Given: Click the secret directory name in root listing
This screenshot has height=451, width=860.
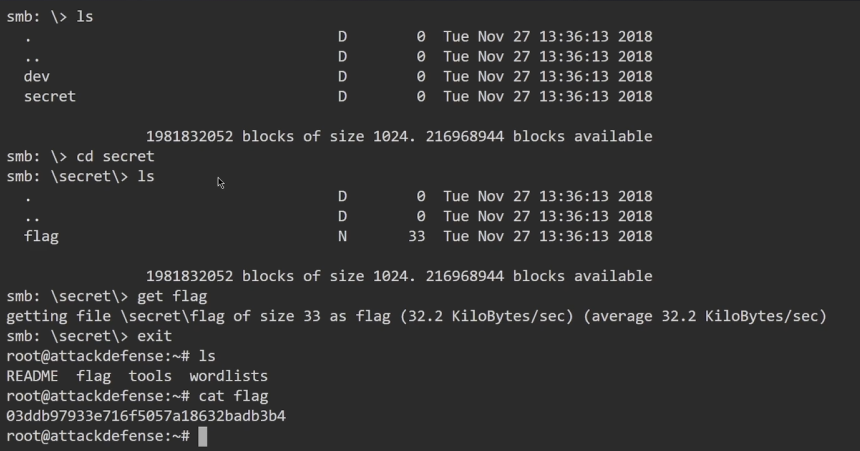Looking at the screenshot, I should (49, 96).
